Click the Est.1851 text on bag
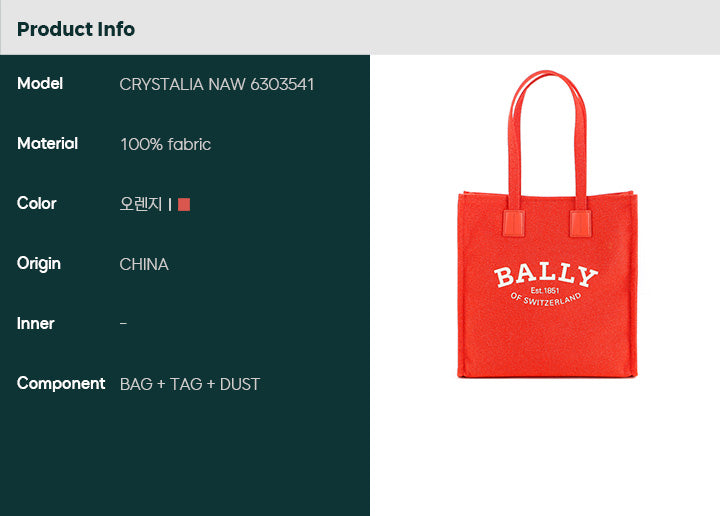 click(545, 290)
